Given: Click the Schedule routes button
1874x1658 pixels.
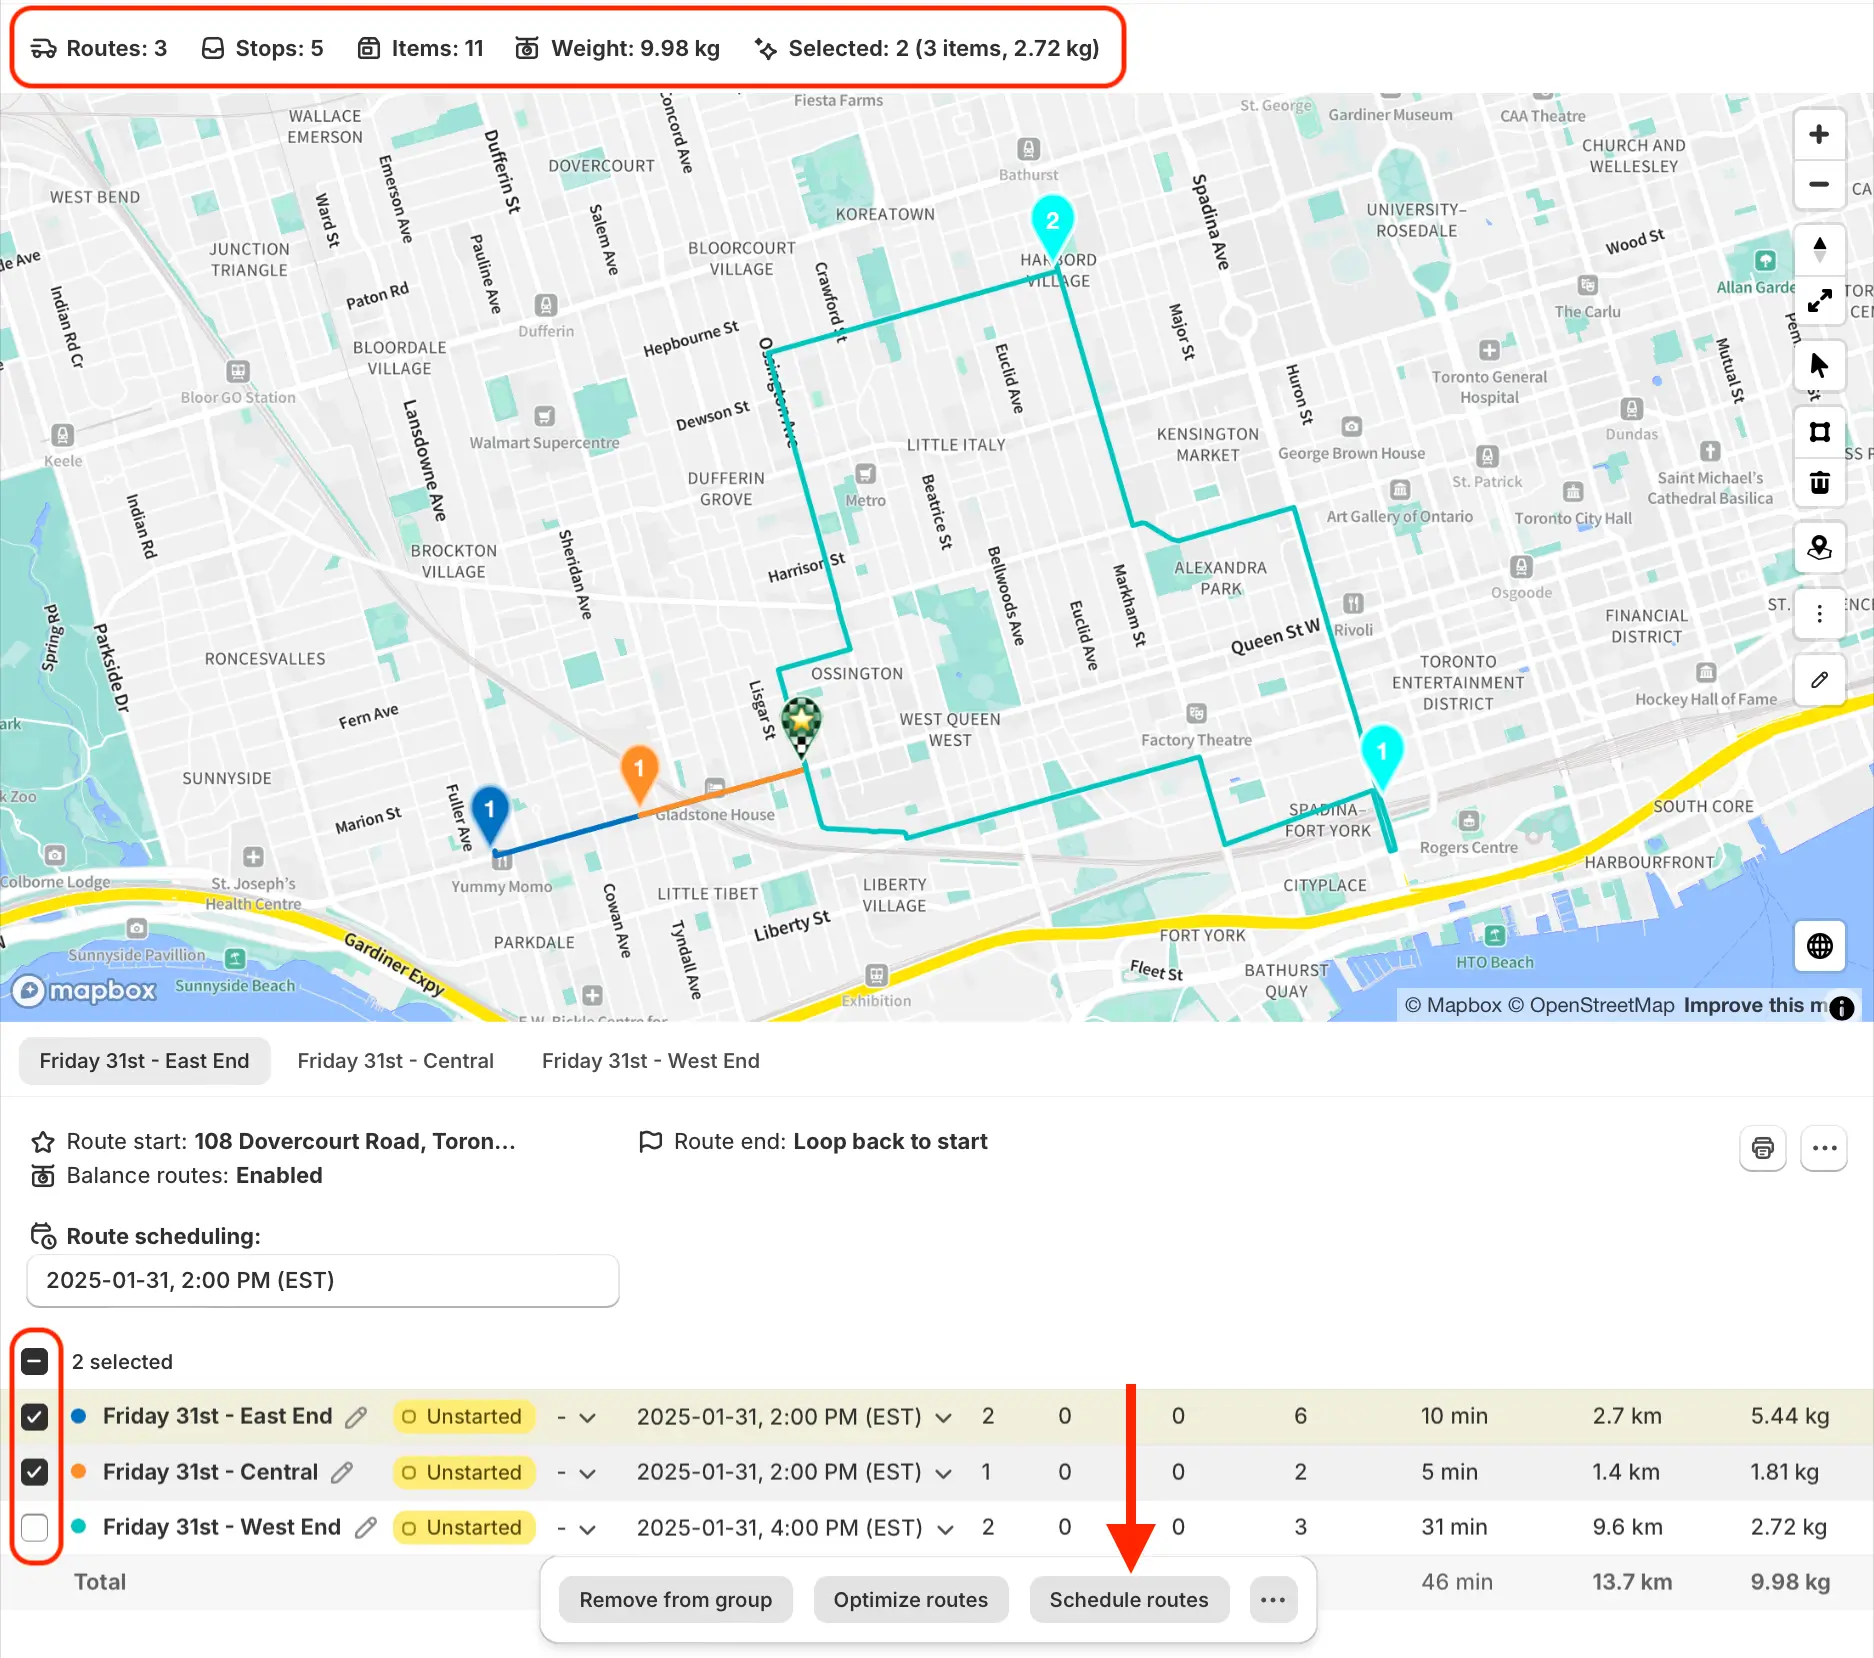Looking at the screenshot, I should tap(1129, 1600).
